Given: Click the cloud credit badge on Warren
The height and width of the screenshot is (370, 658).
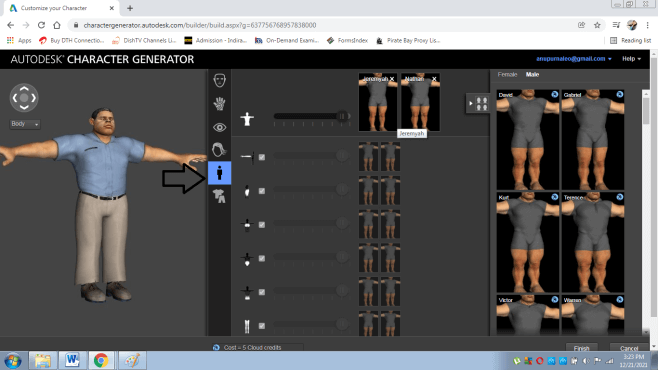Looking at the screenshot, I should [619, 300].
